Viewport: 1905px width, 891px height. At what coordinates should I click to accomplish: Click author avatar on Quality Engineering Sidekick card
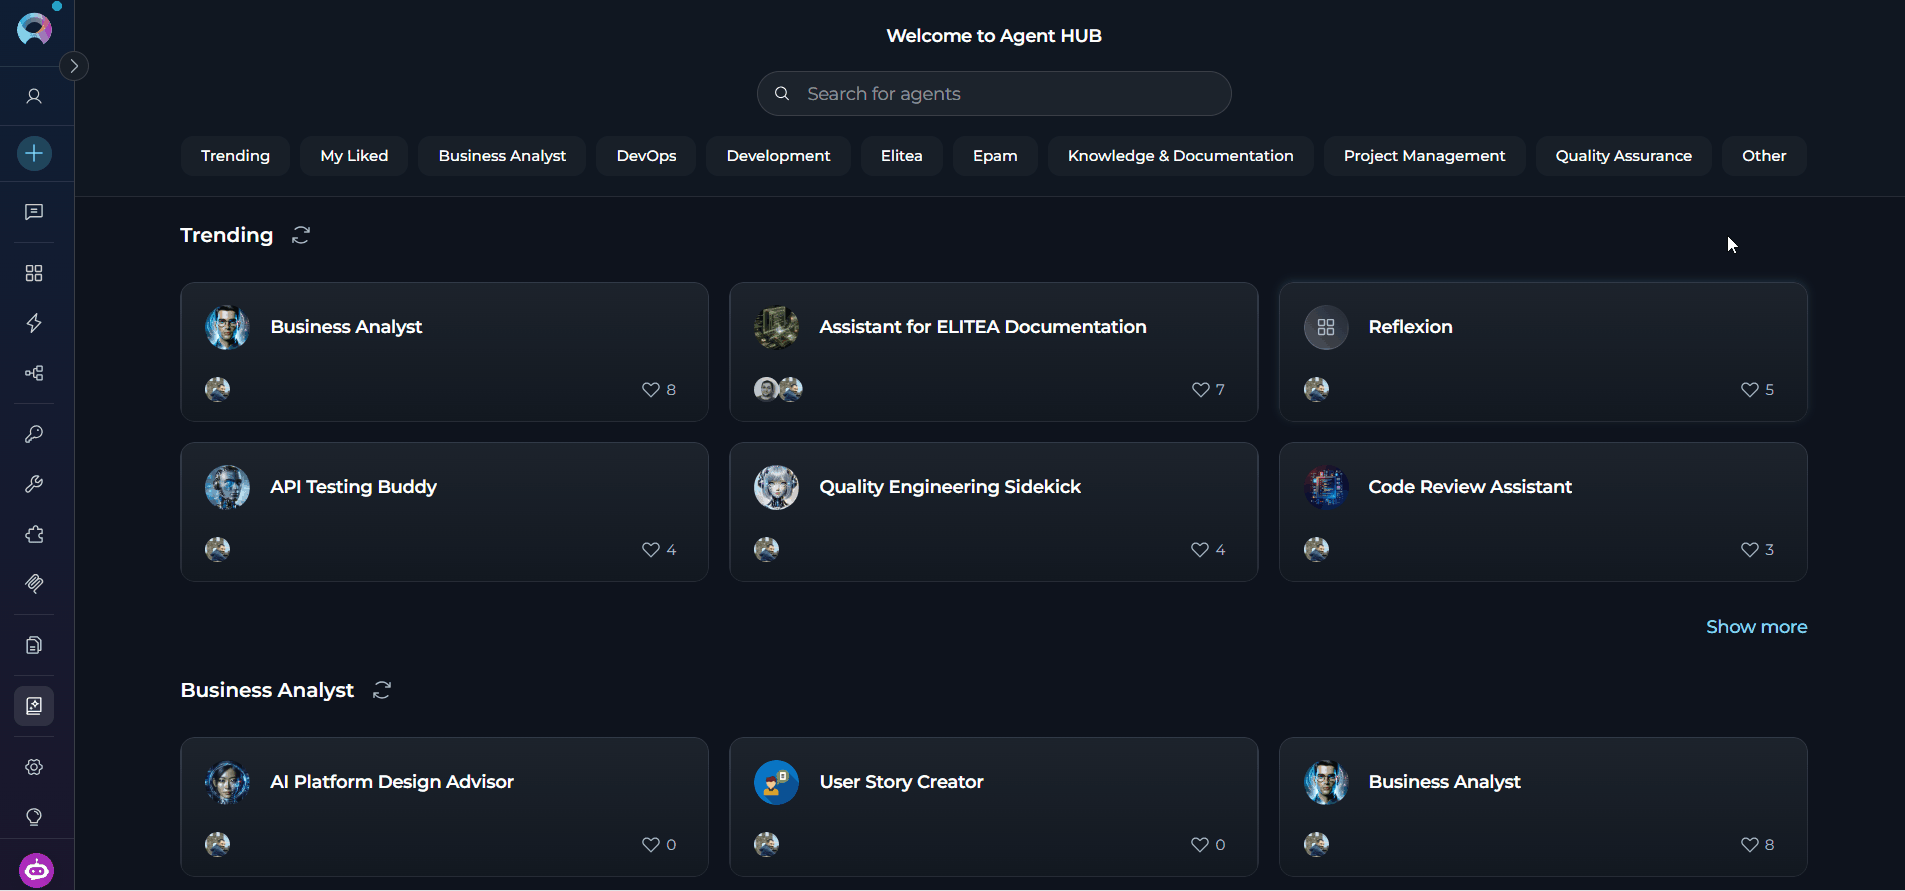(x=766, y=549)
